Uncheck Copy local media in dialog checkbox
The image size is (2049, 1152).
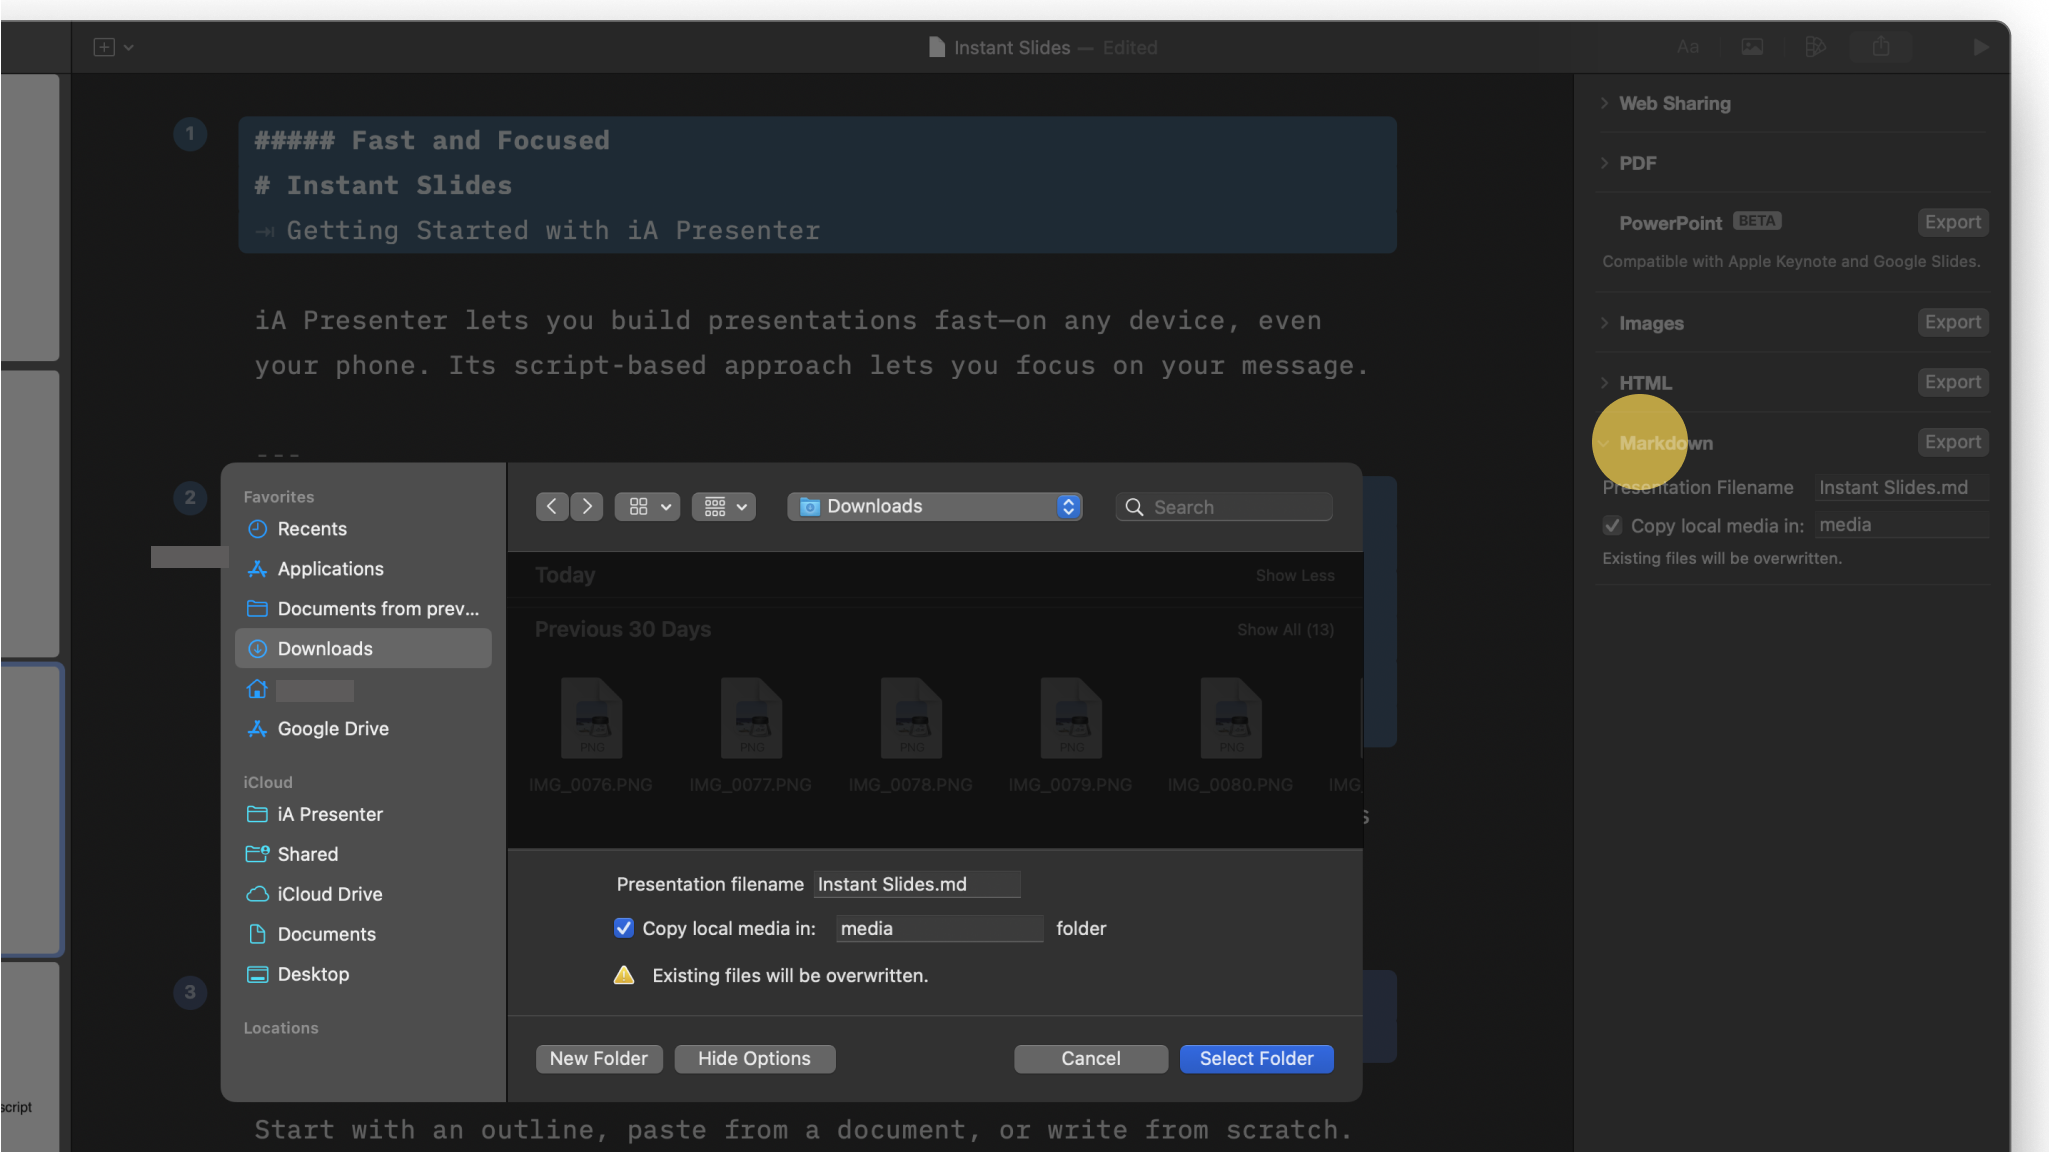point(623,928)
